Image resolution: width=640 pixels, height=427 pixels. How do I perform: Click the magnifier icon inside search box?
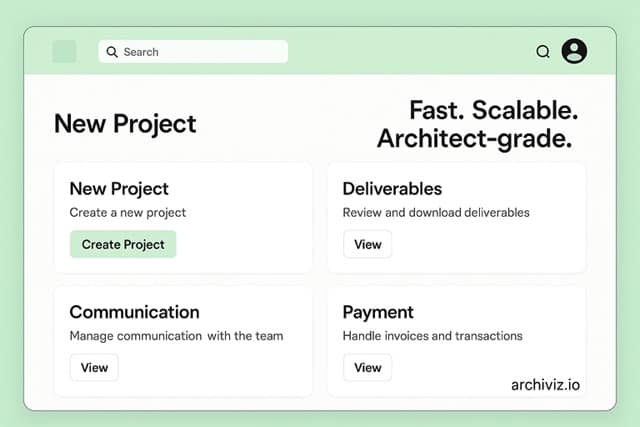(x=112, y=52)
